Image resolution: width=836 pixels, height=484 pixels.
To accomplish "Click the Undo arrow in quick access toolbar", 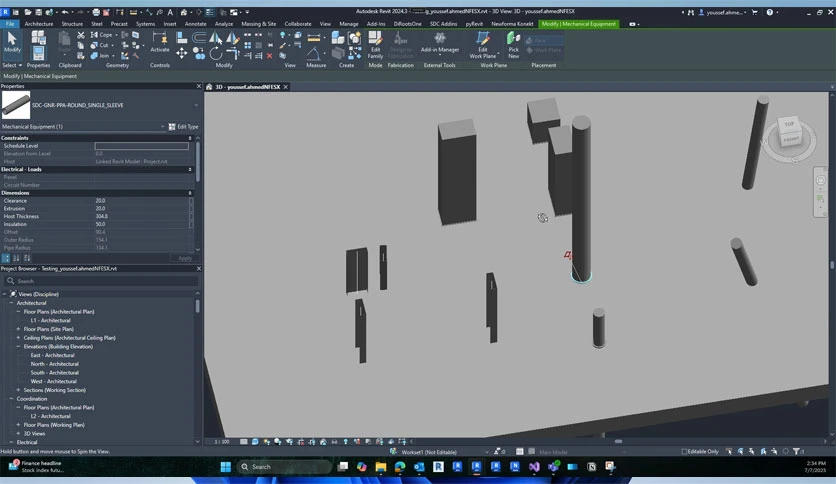I will [x=65, y=12].
